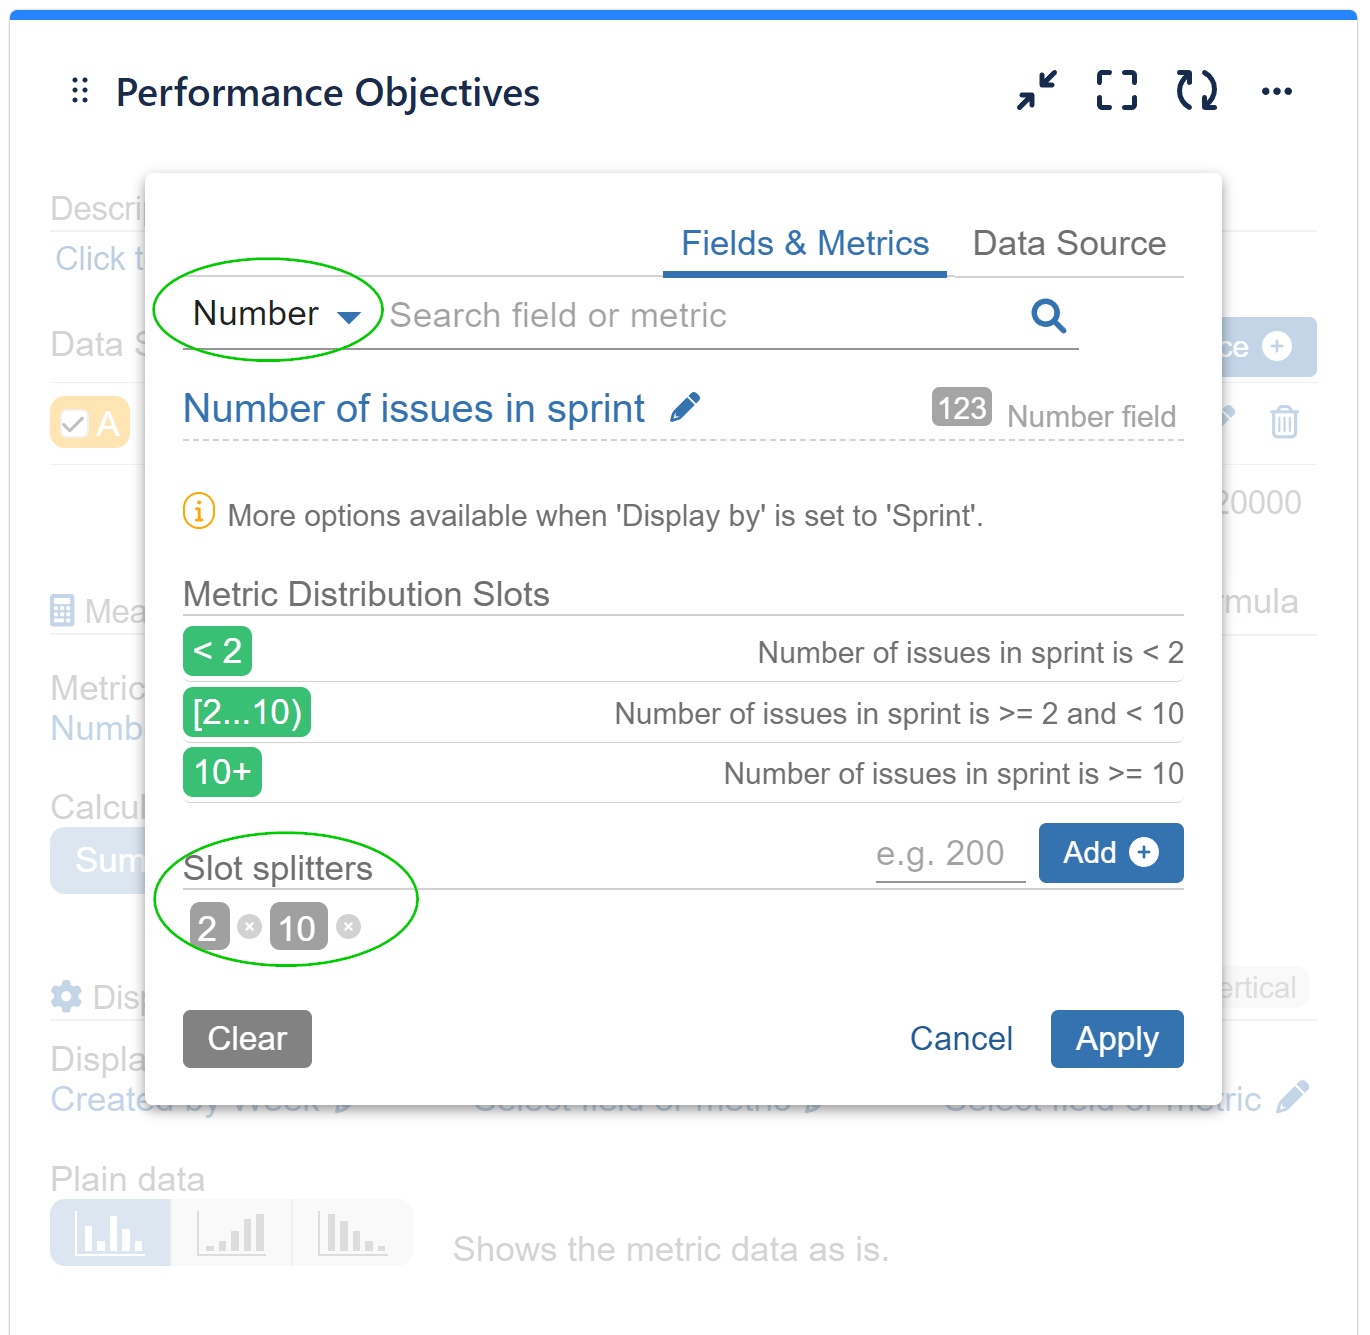
Task: Open the 'Number' field type dropdown
Action: [x=270, y=313]
